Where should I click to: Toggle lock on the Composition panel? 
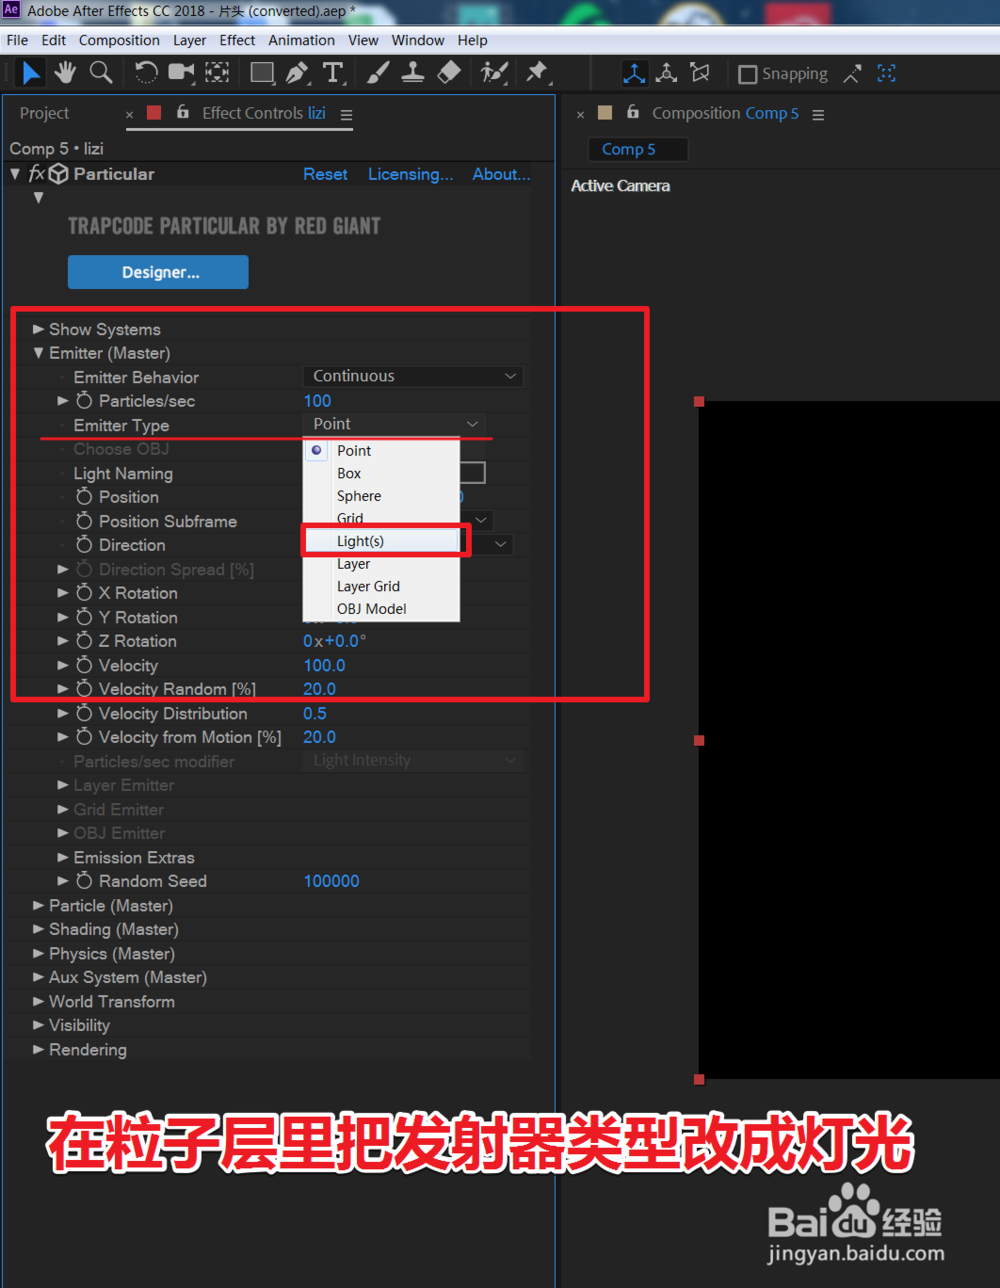(632, 112)
